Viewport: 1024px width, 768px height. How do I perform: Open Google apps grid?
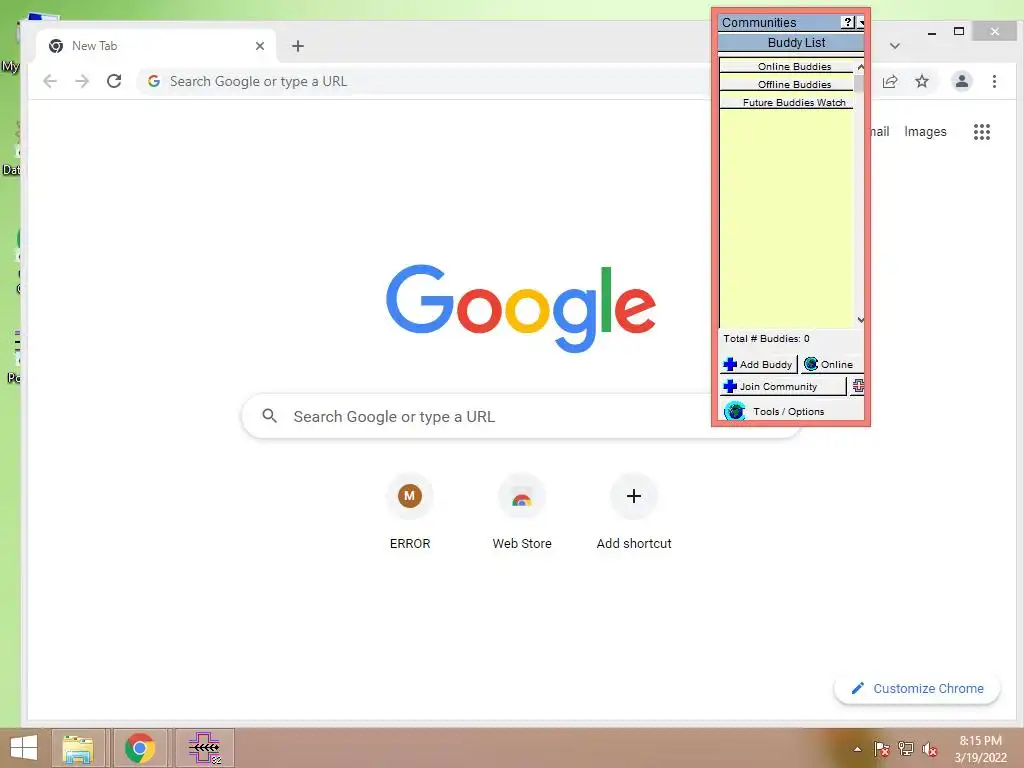[x=982, y=132]
